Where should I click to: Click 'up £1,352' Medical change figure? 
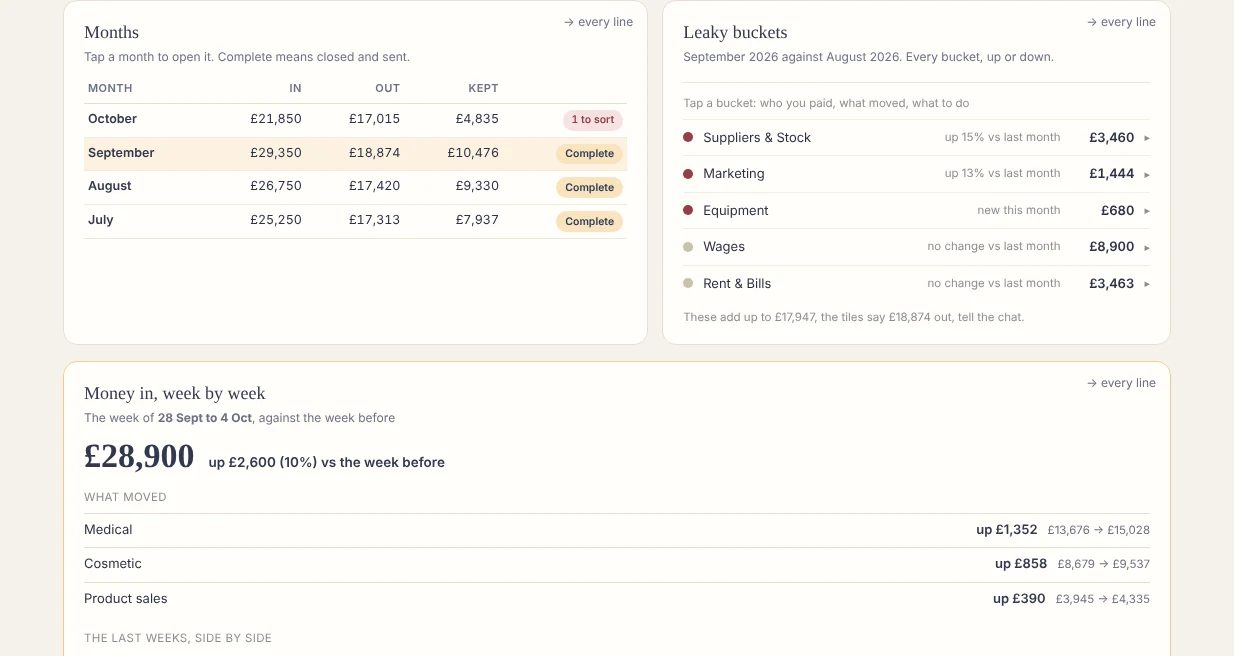(x=1007, y=530)
